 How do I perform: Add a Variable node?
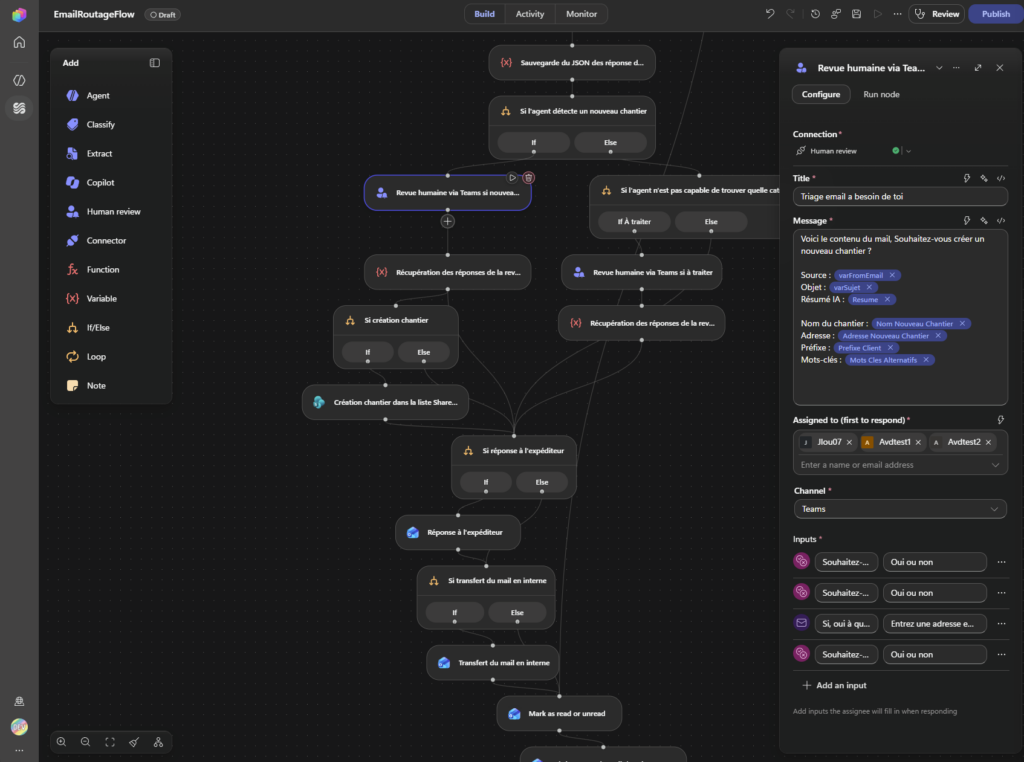(91, 298)
